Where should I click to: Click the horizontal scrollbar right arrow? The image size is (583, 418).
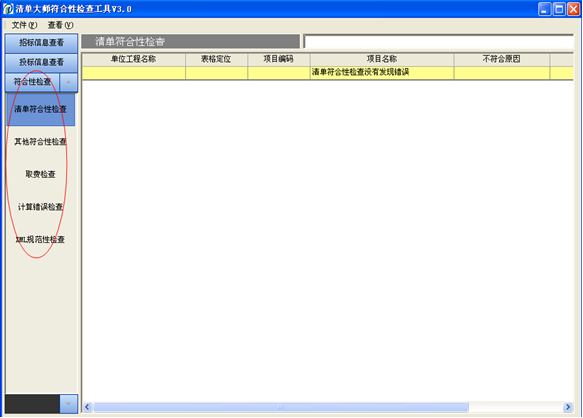[x=568, y=407]
